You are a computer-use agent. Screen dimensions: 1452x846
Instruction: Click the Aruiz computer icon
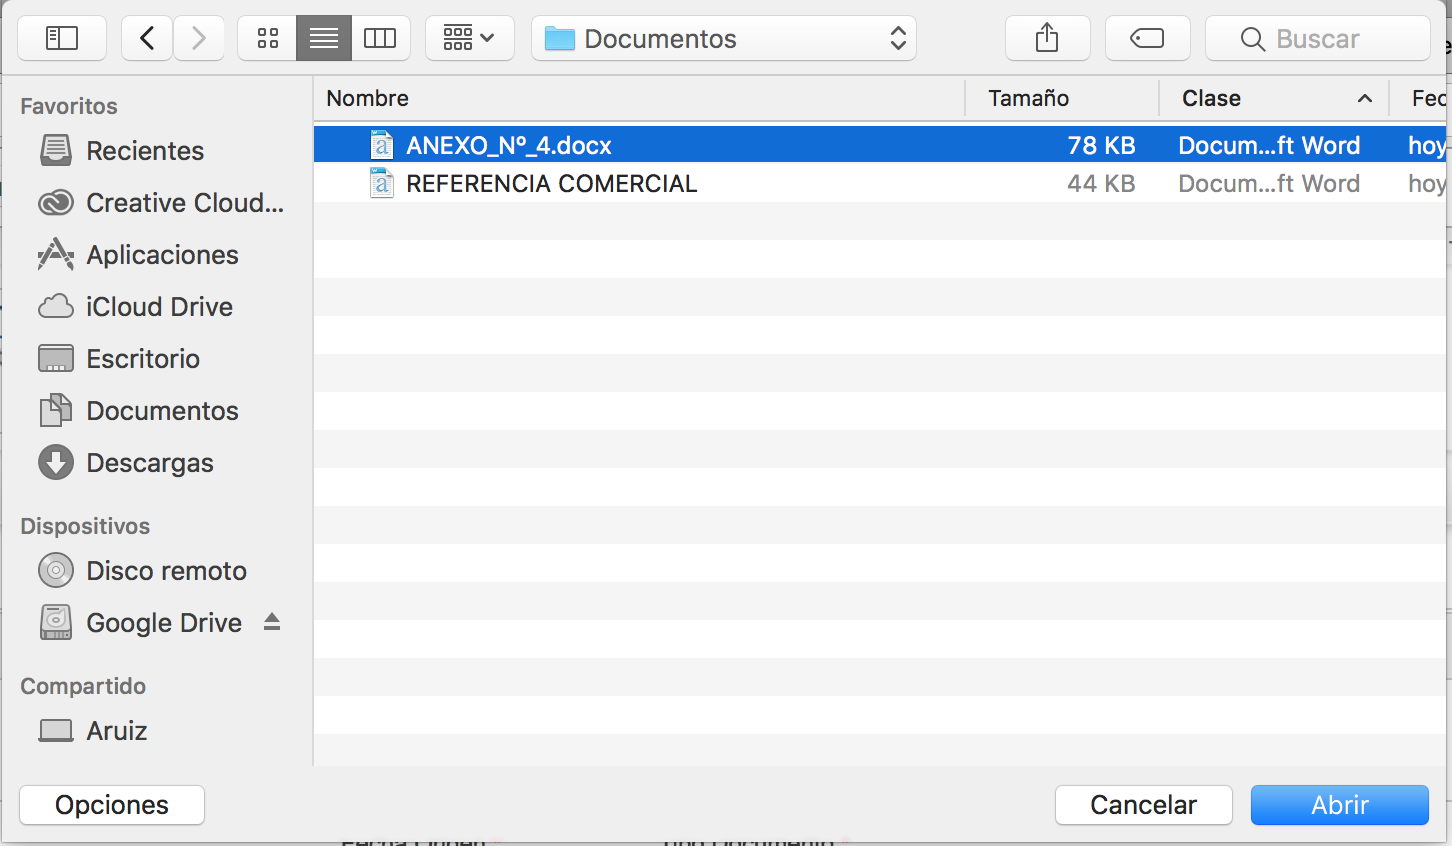(x=56, y=731)
